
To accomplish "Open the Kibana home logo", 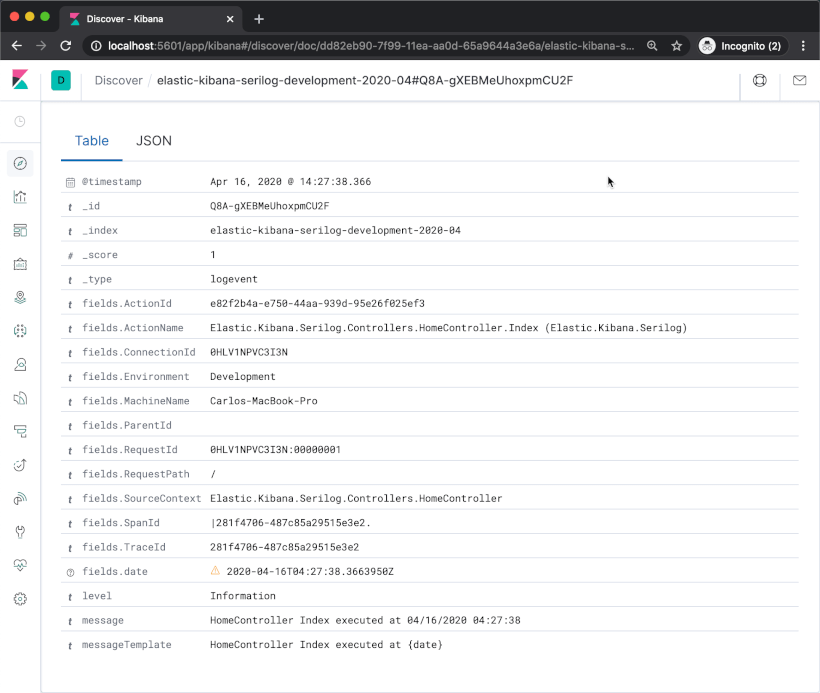I will point(20,80).
